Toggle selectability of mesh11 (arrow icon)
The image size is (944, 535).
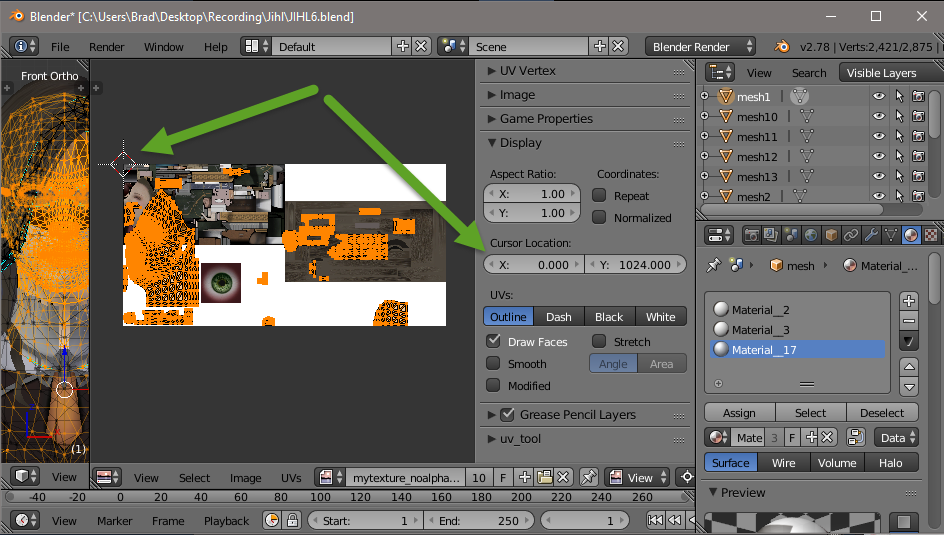(899, 137)
